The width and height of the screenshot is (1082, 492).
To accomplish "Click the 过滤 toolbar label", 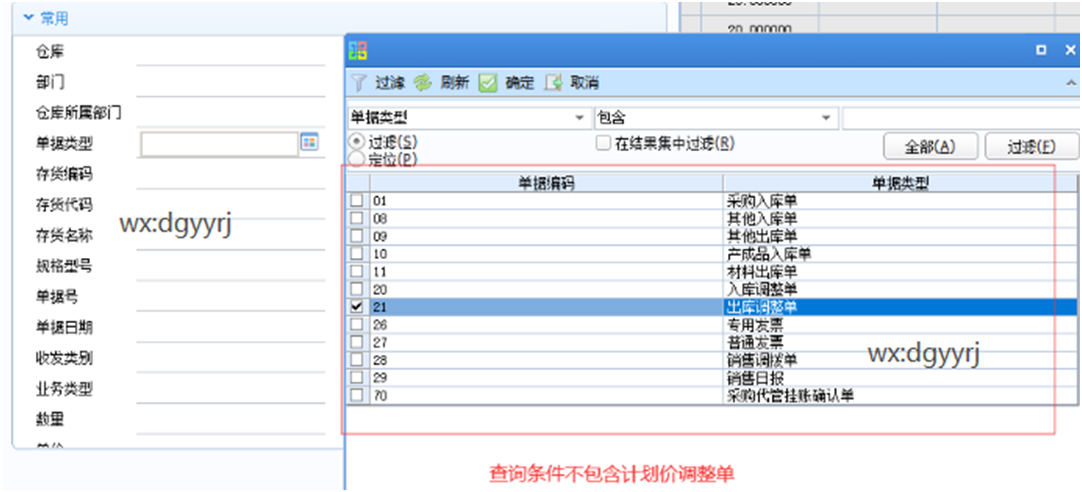I will click(x=389, y=83).
